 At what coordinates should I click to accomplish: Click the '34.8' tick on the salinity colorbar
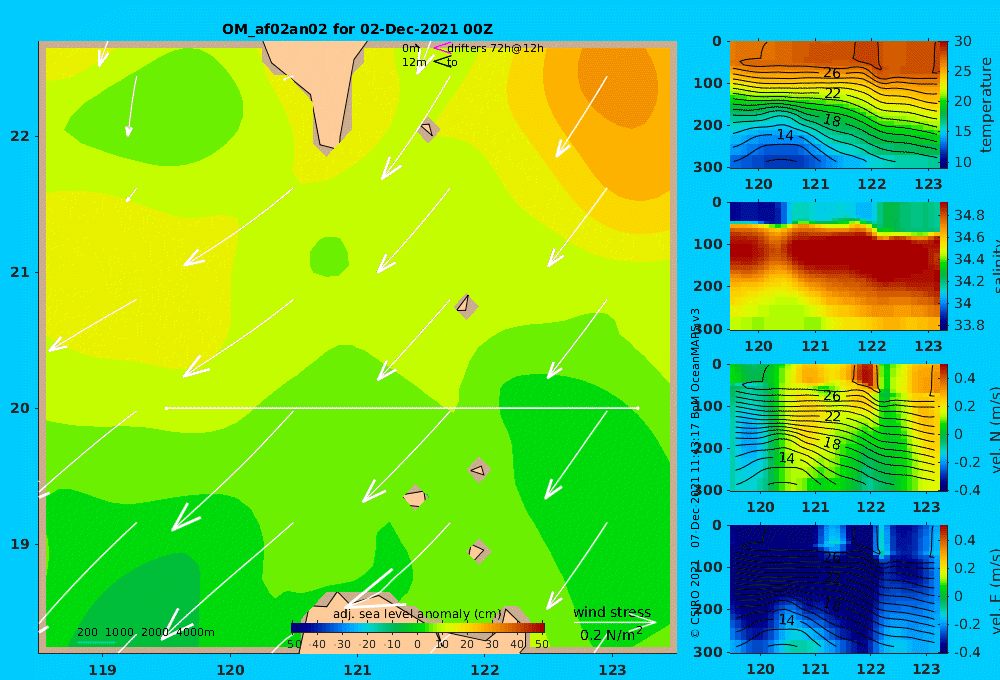coord(969,215)
